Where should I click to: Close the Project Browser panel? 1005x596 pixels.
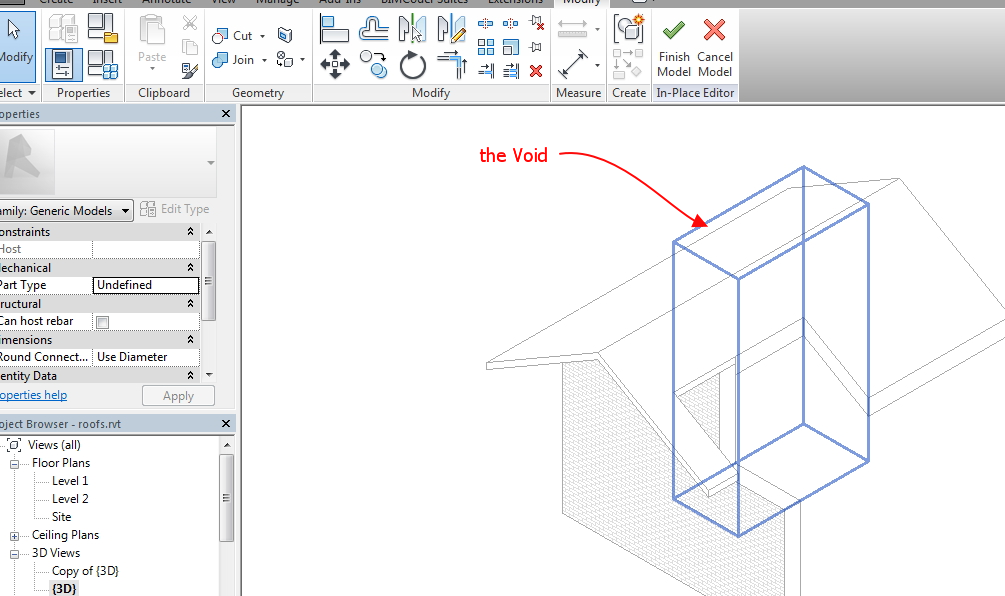click(x=226, y=424)
